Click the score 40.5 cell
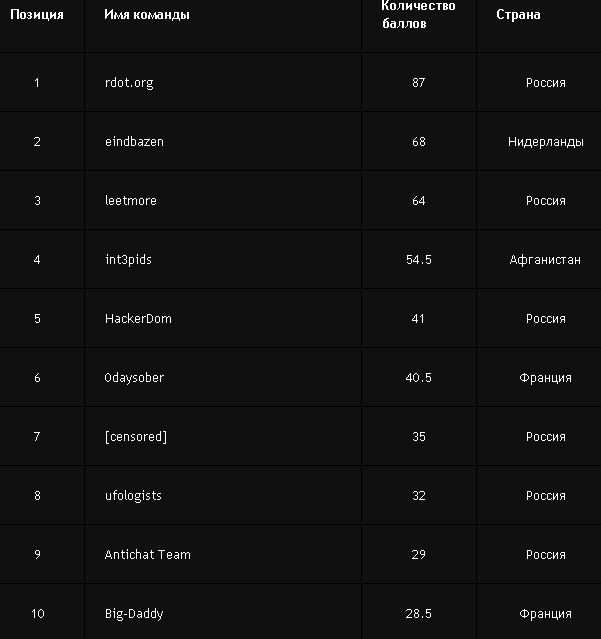This screenshot has height=639, width=601. (418, 378)
